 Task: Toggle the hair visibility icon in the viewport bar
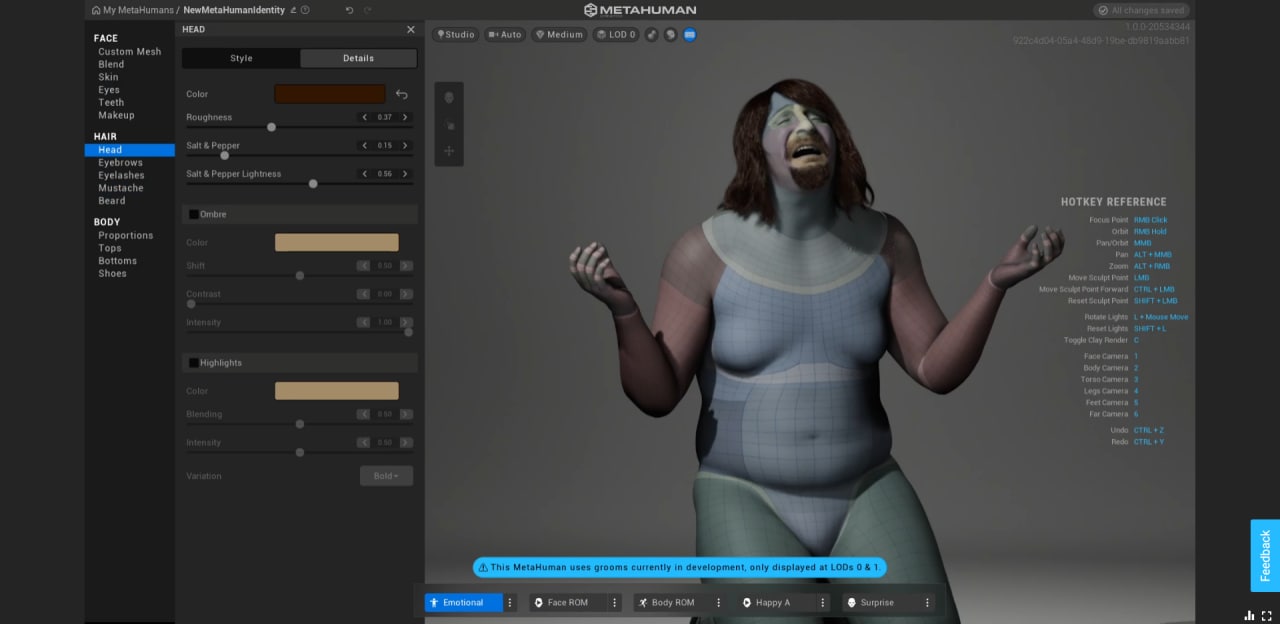670,34
